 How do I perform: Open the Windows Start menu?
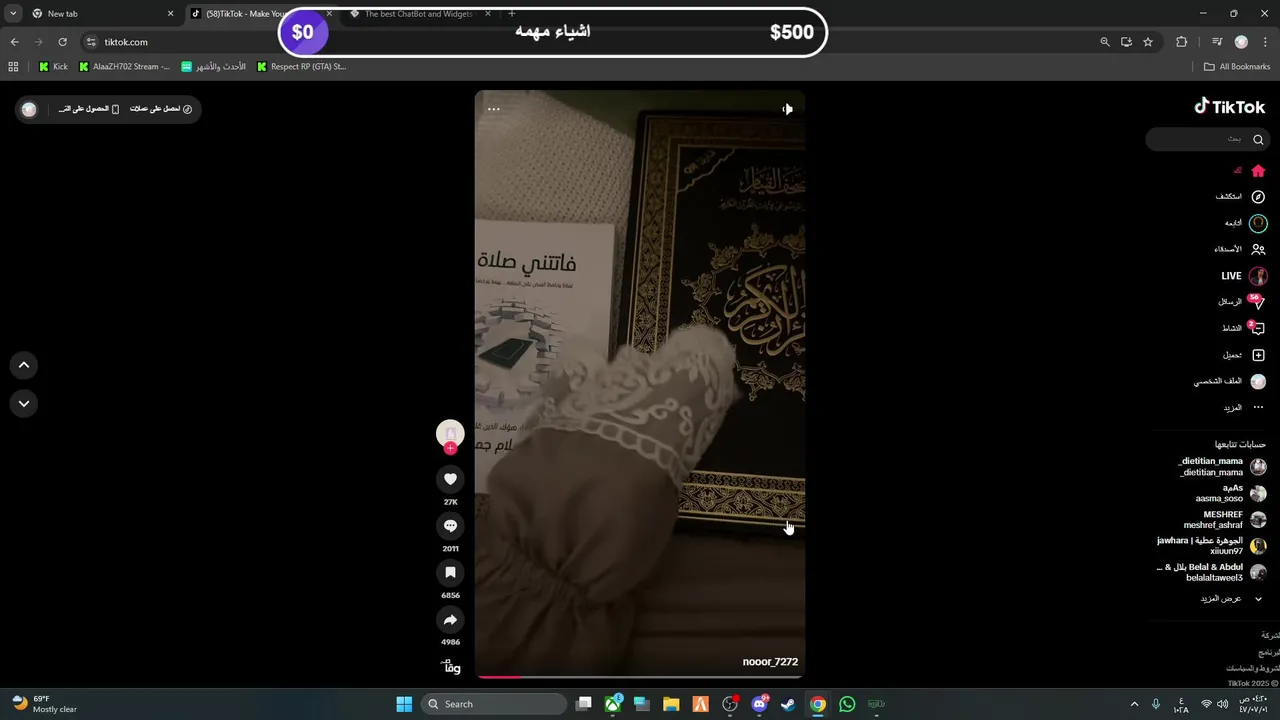[x=404, y=704]
